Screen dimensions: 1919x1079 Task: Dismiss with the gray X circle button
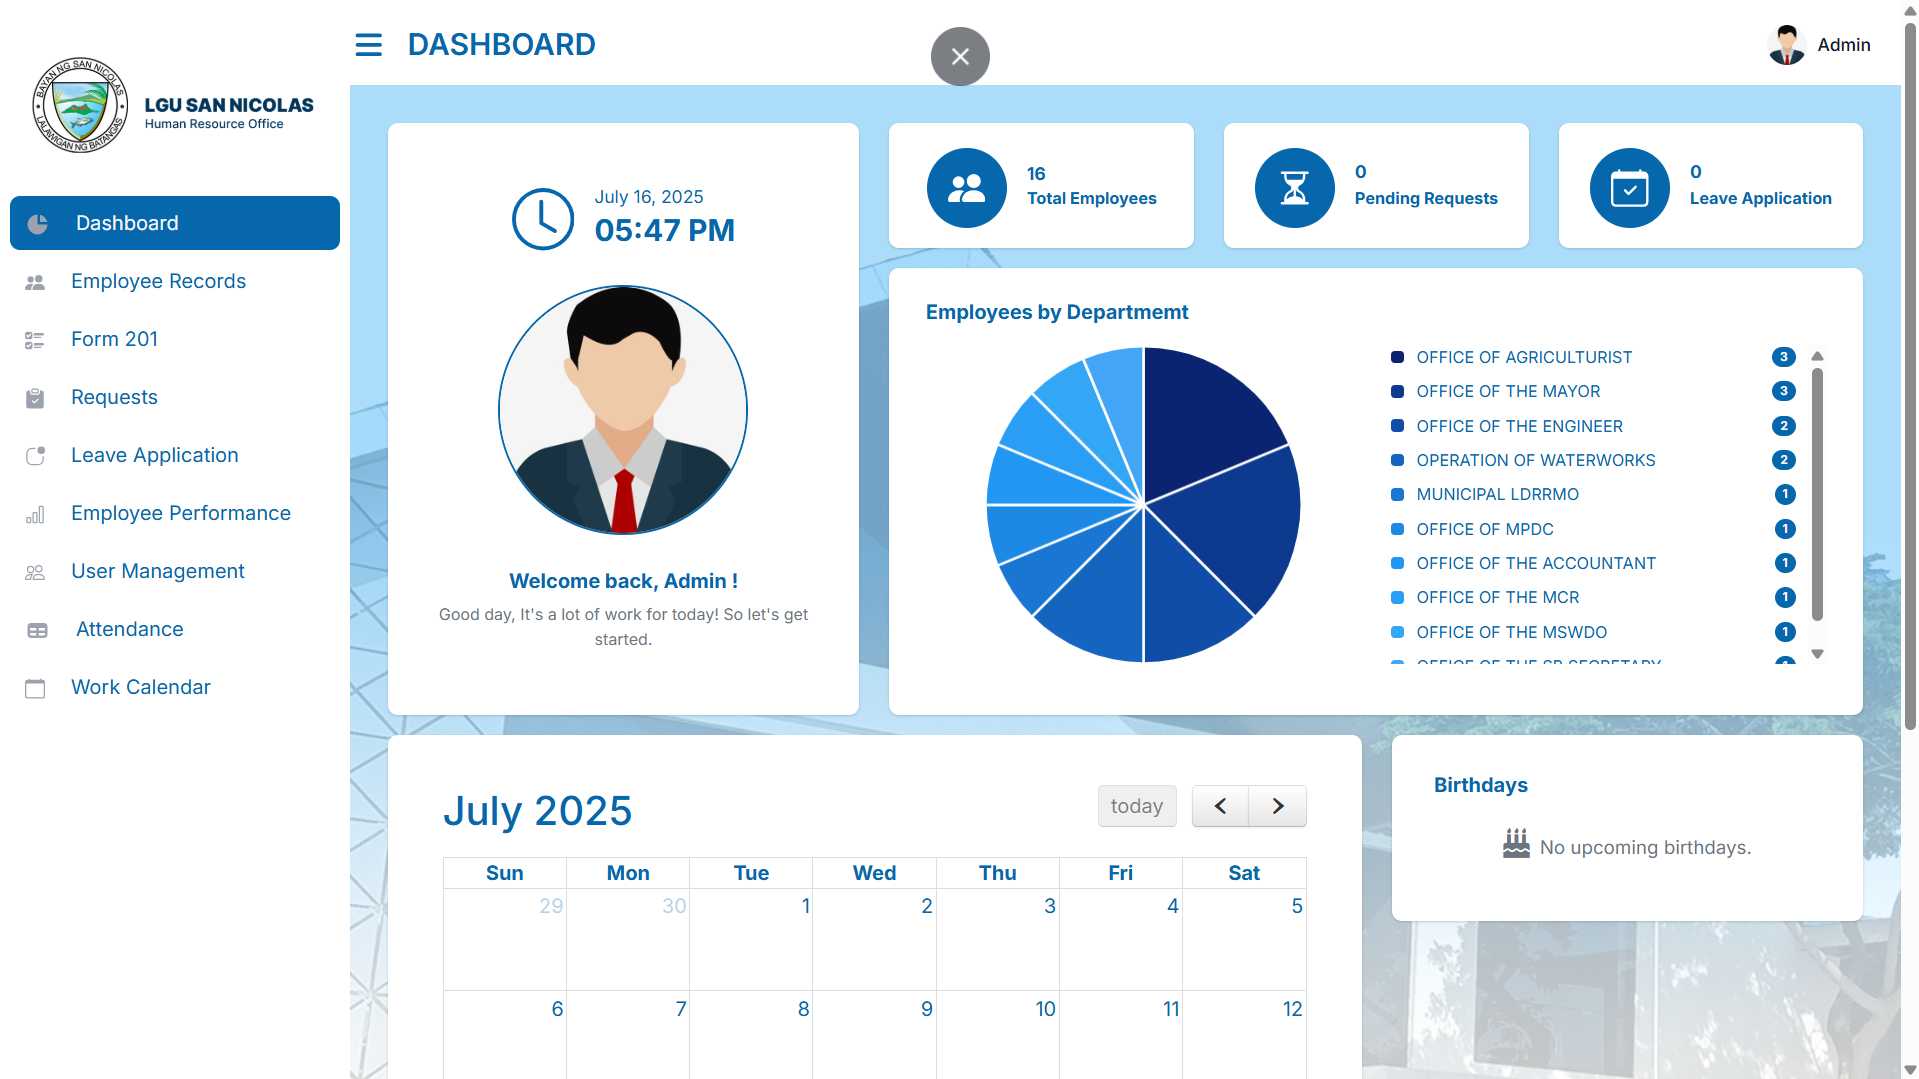pyautogui.click(x=960, y=56)
